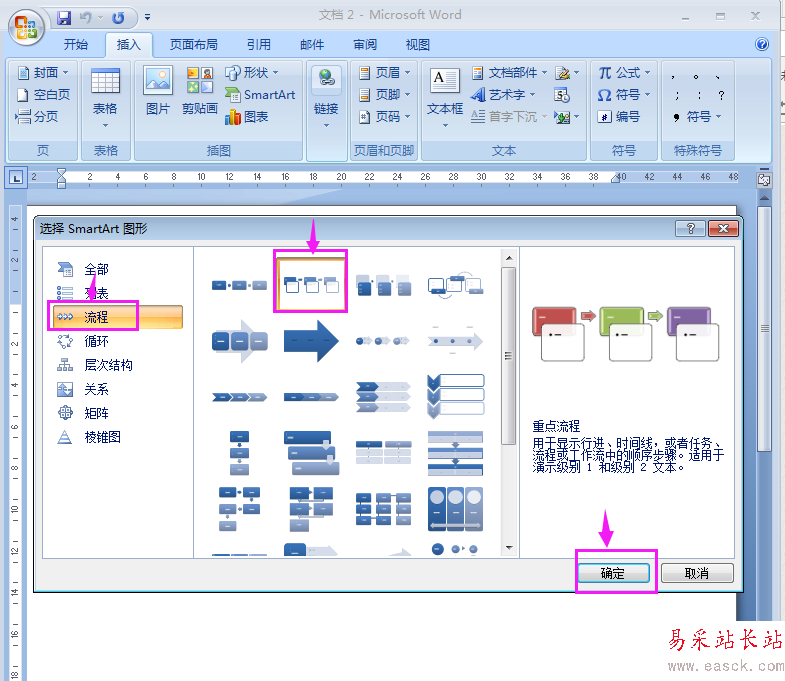Insert a 空白页 blank page
Viewport: 785px width, 681px height.
[x=43, y=95]
